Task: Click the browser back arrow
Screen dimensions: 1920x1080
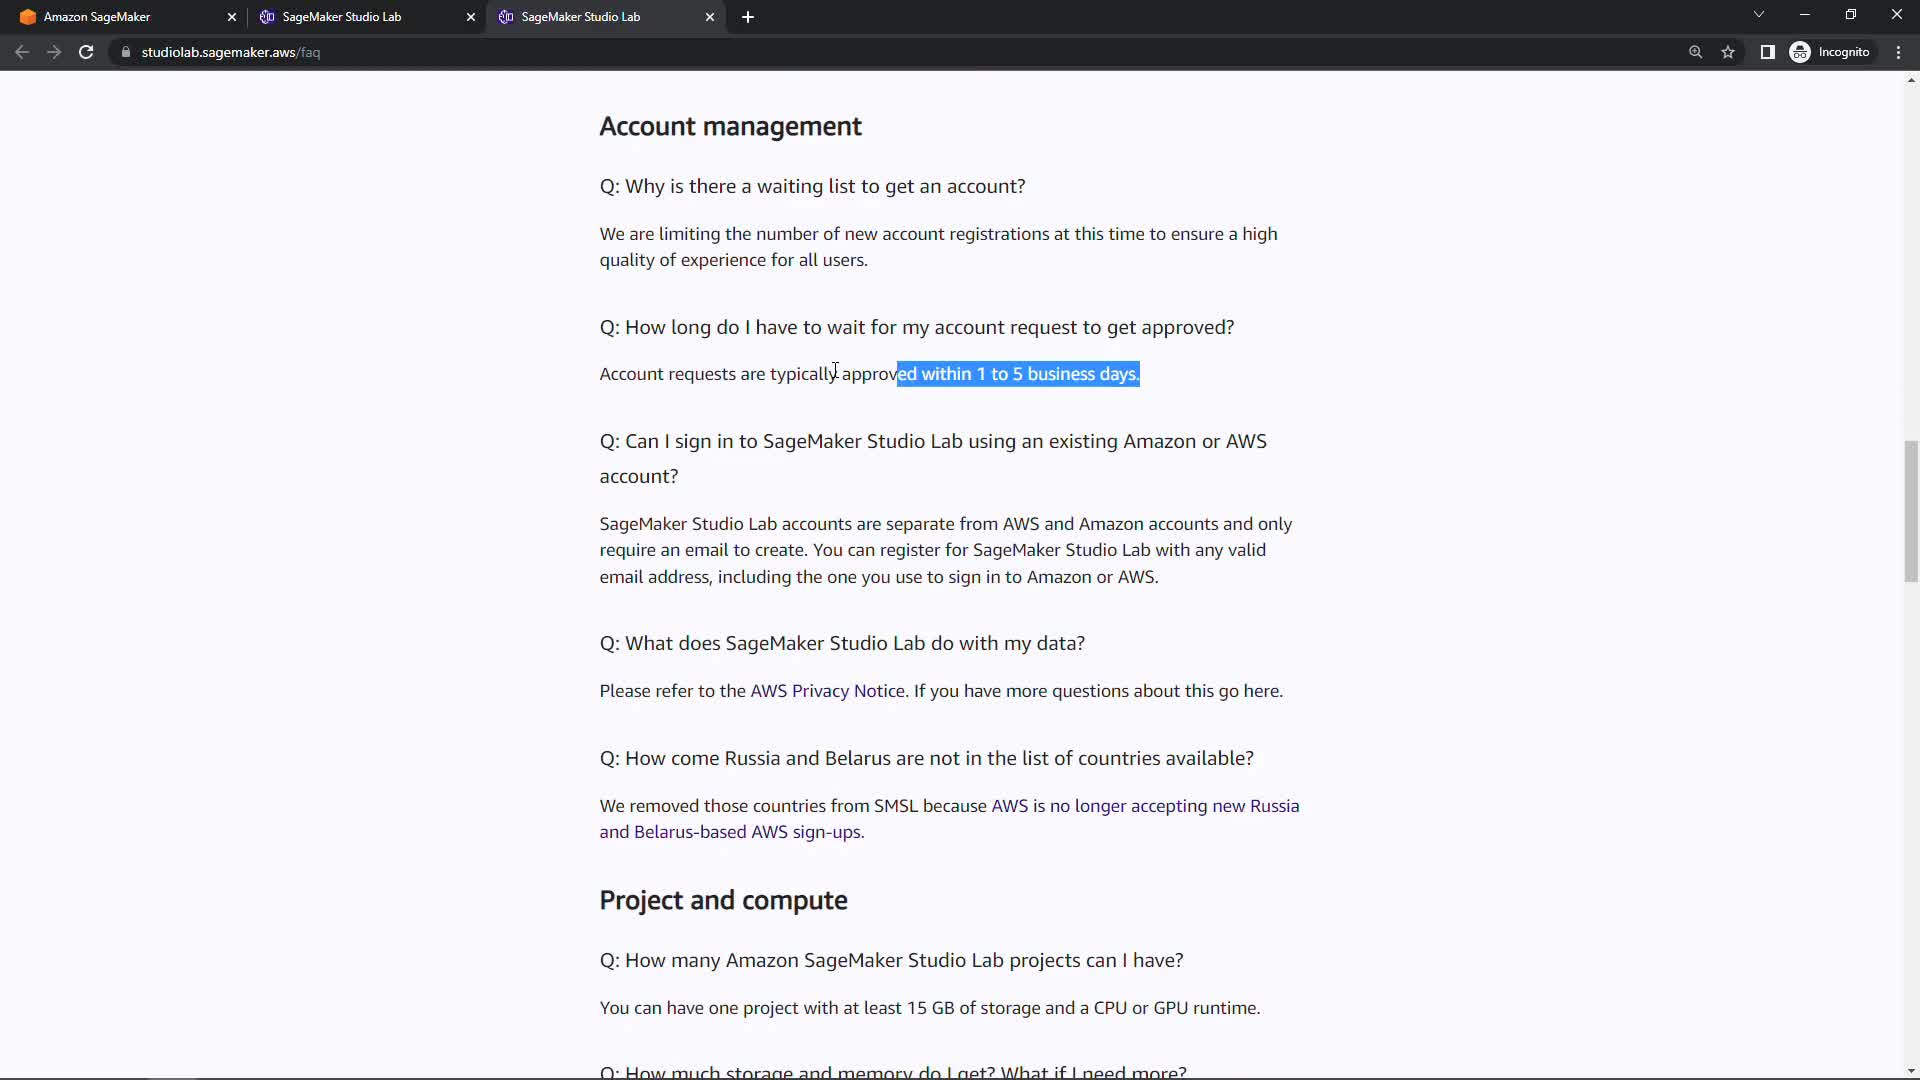Action: click(x=22, y=52)
